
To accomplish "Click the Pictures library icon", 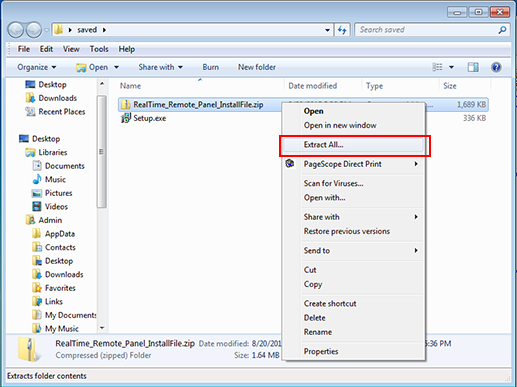I will coord(37,193).
